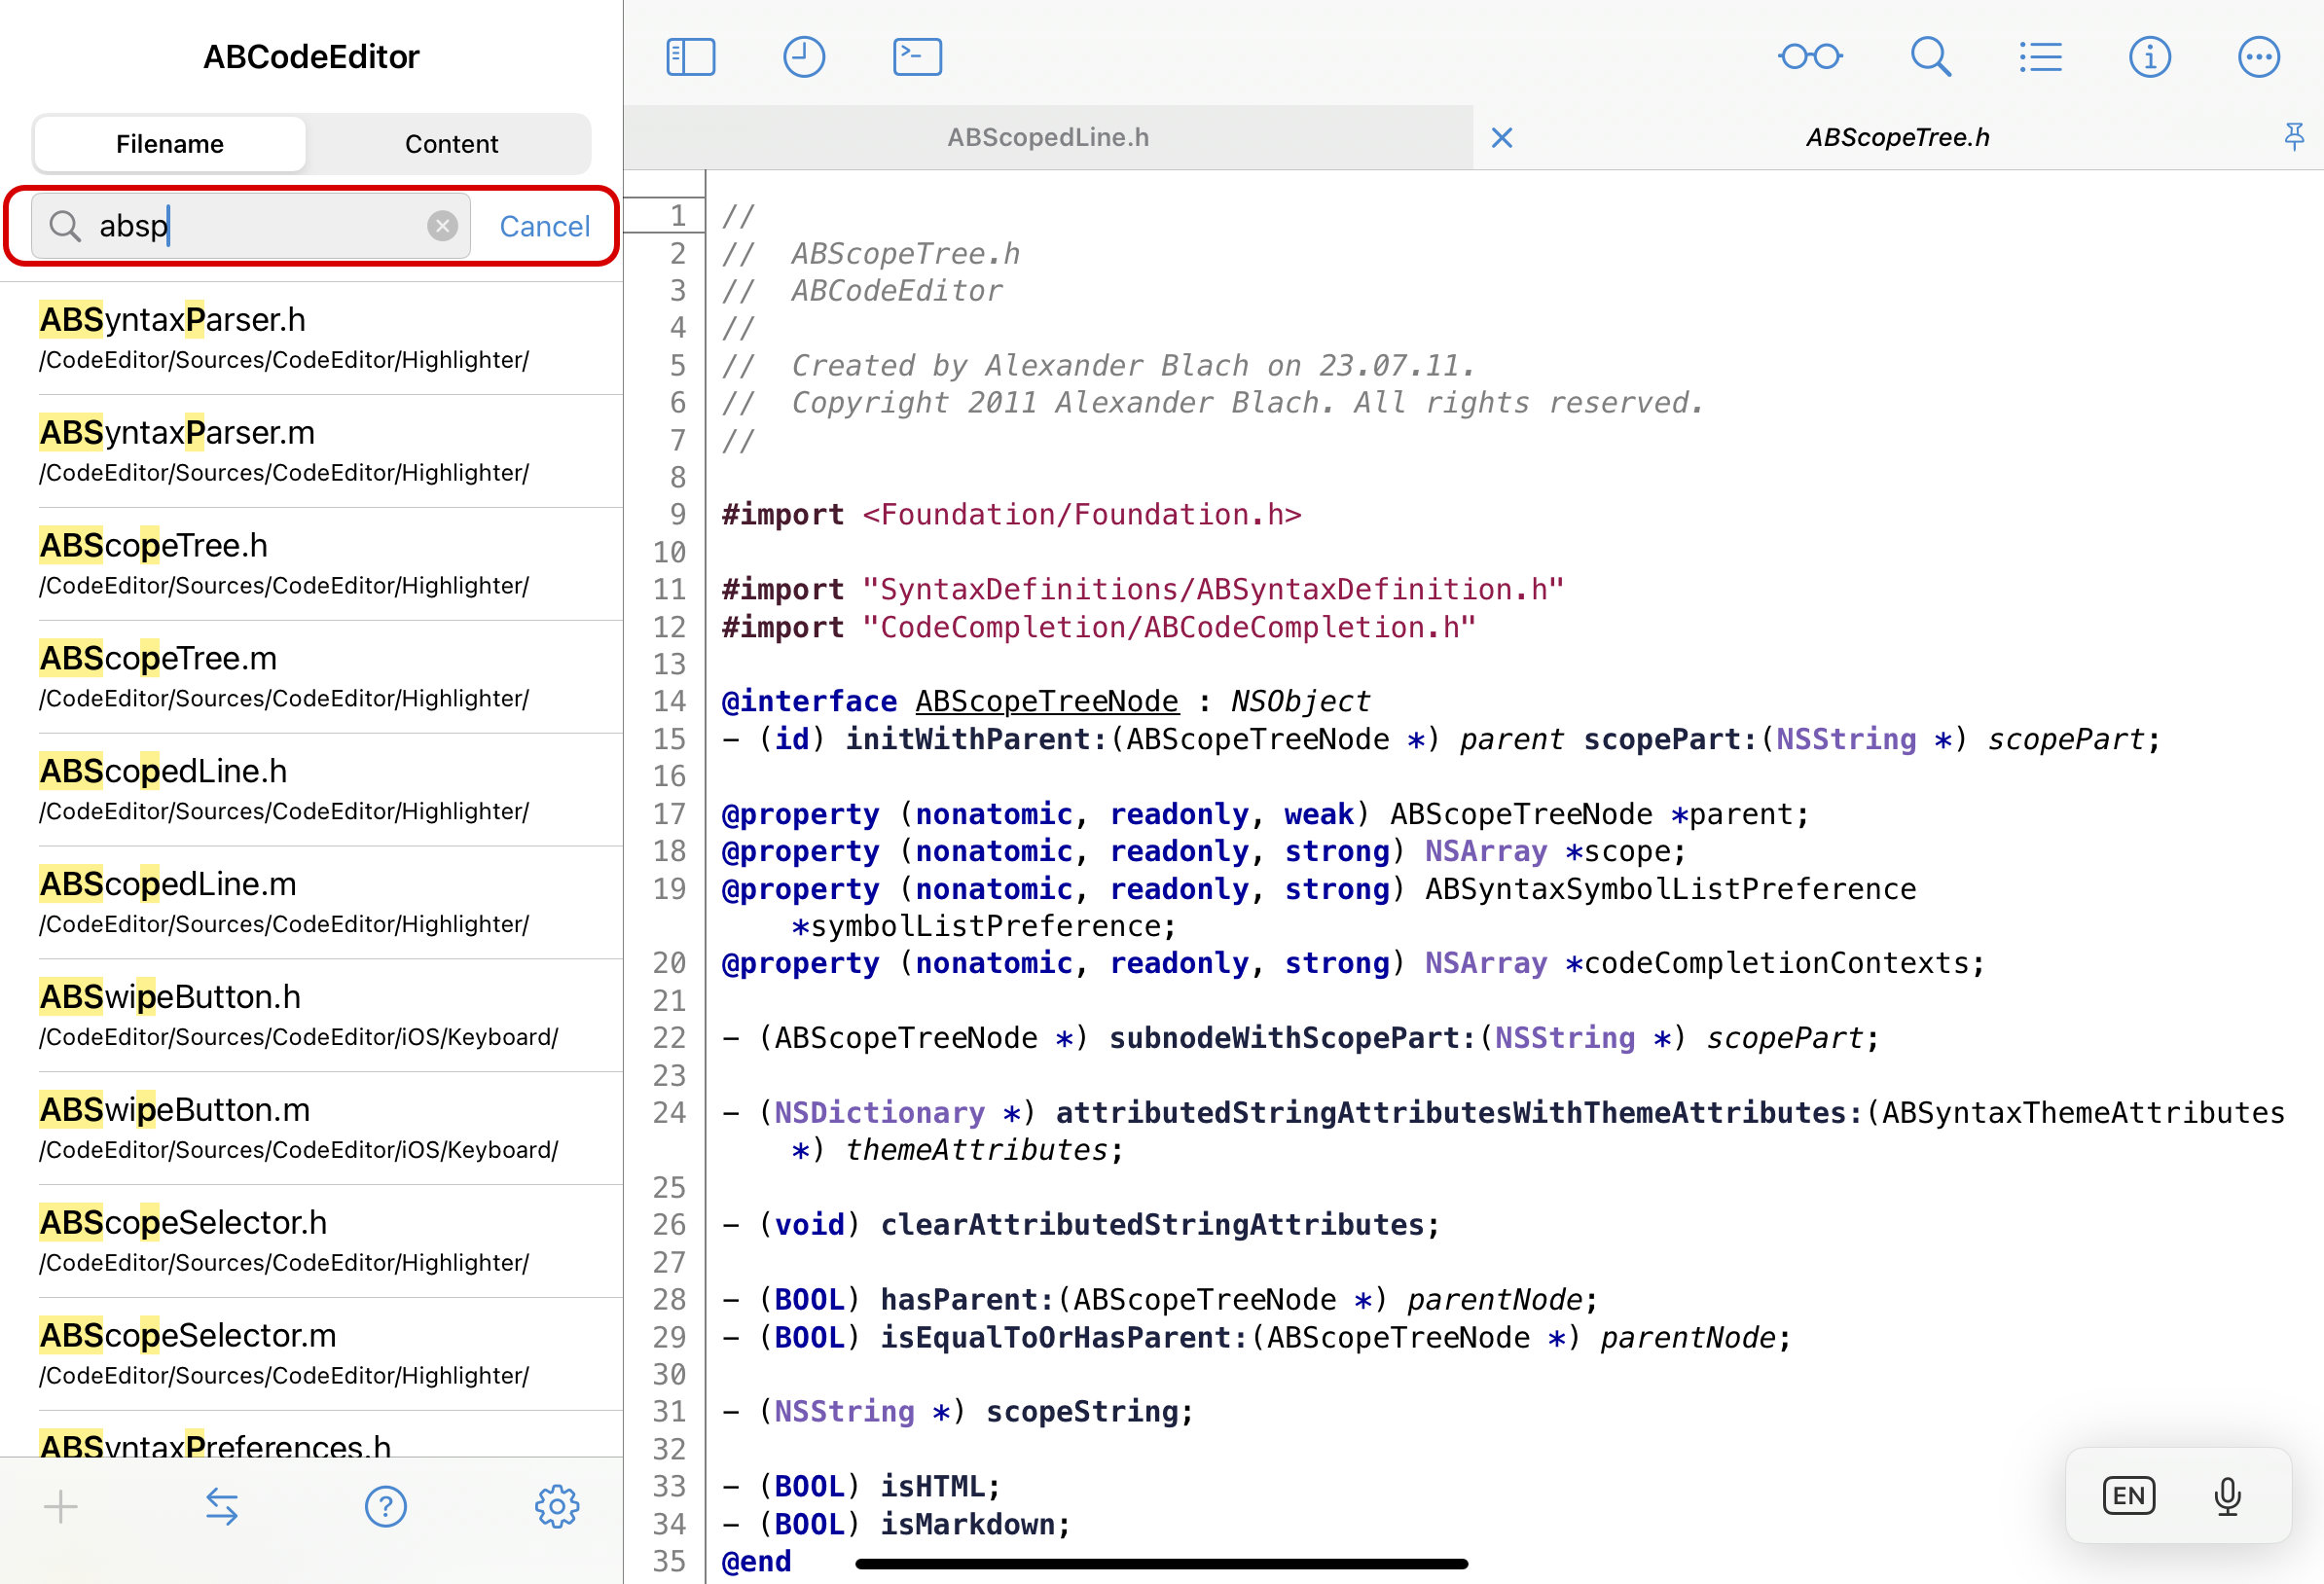Switch to the ABScopedLine.h tab
The width and height of the screenshot is (2324, 1584).
pos(1047,137)
